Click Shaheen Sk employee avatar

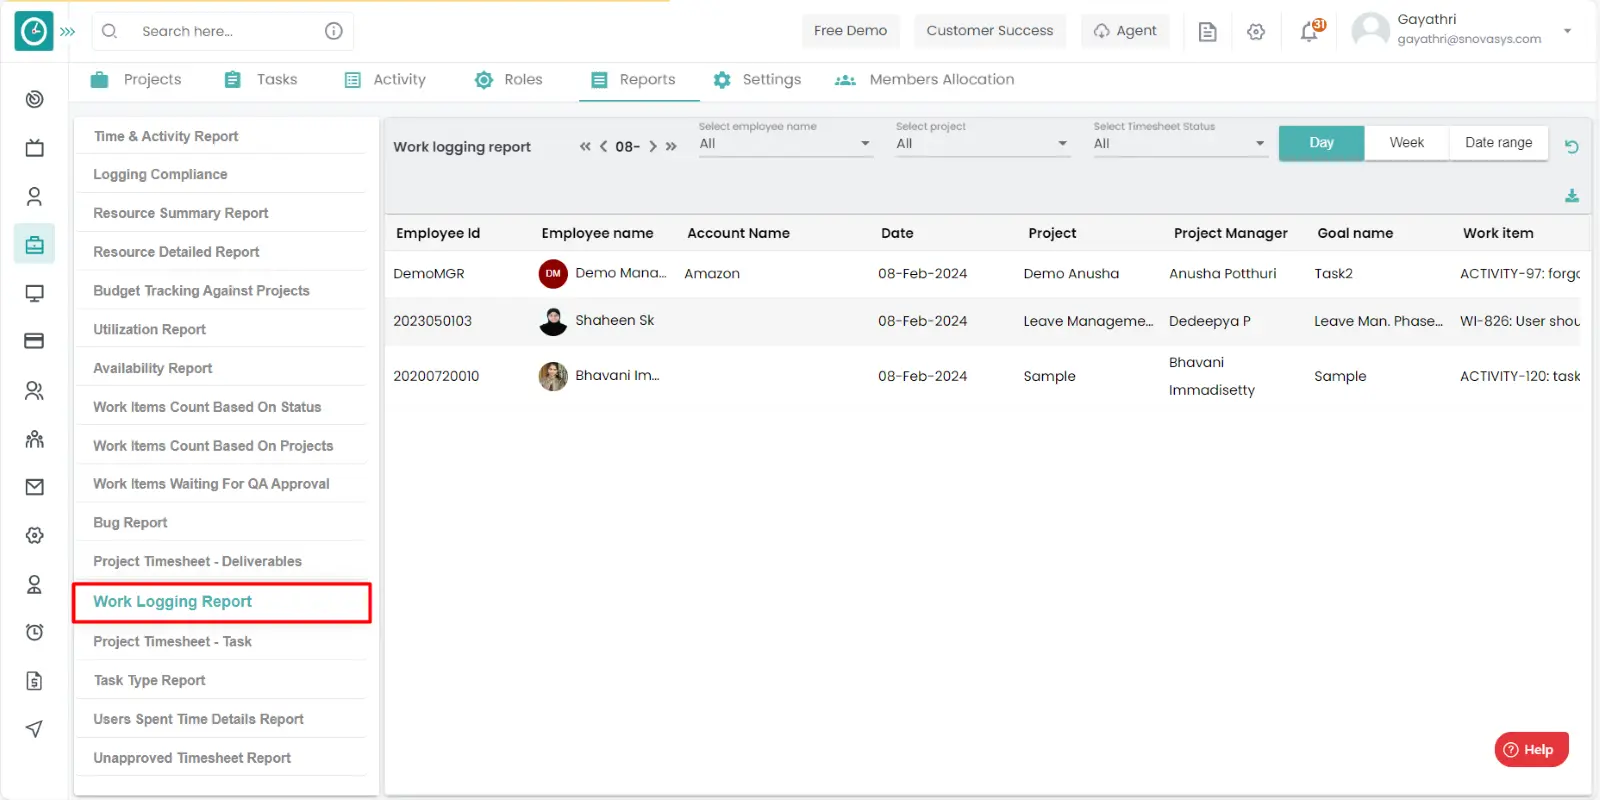click(553, 321)
